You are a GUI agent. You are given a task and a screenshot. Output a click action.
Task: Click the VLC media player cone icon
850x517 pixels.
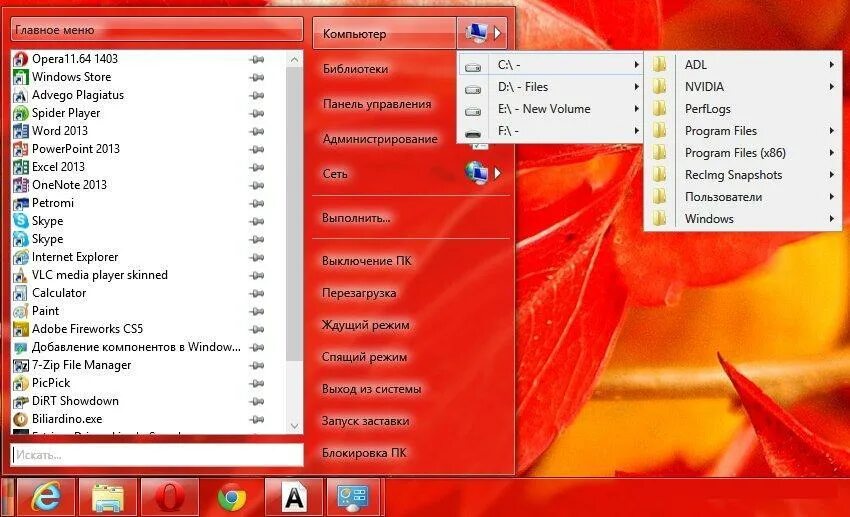pos(20,275)
